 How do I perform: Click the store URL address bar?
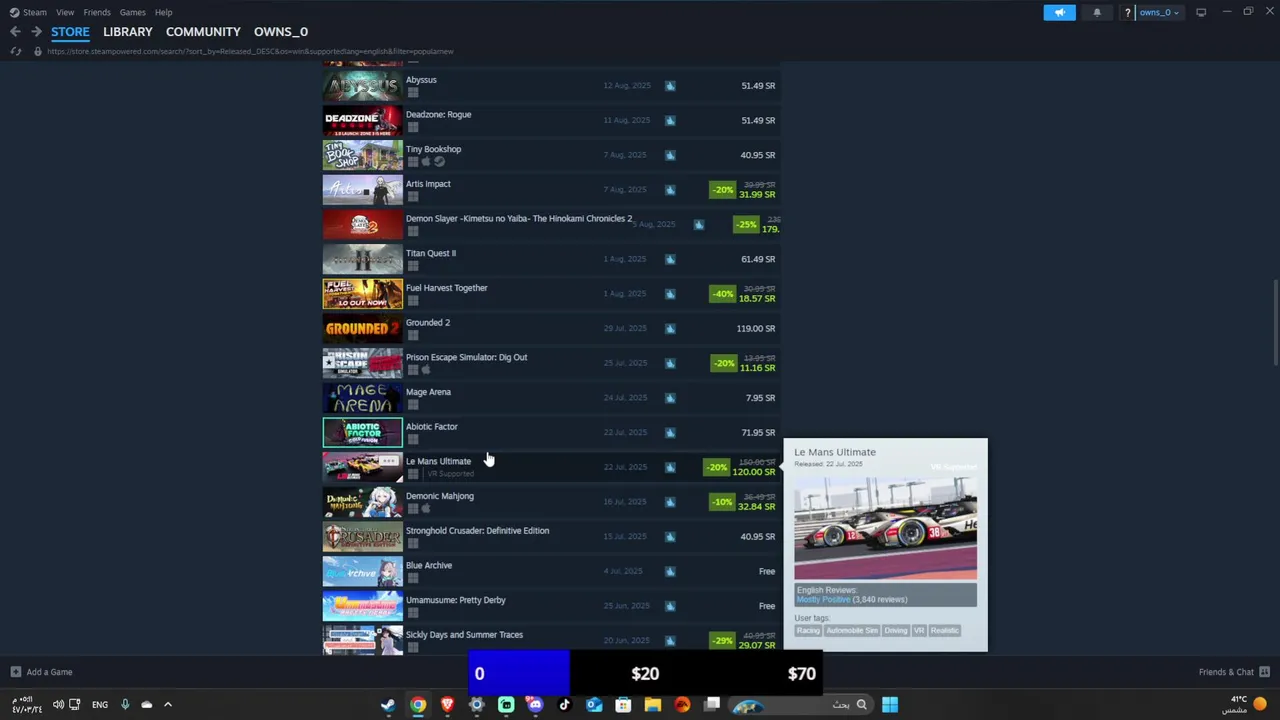coord(250,51)
